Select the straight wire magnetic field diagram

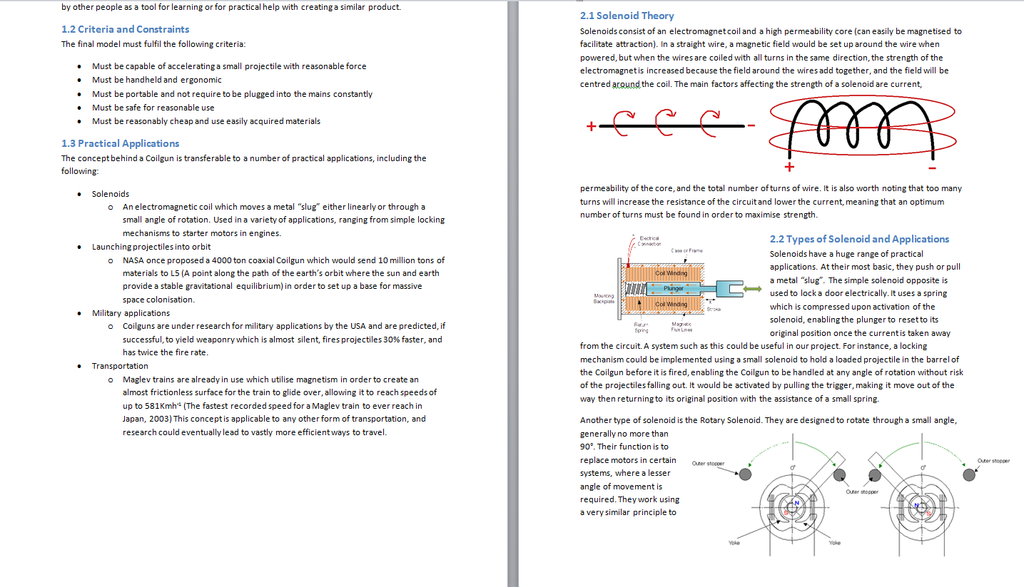click(671, 123)
